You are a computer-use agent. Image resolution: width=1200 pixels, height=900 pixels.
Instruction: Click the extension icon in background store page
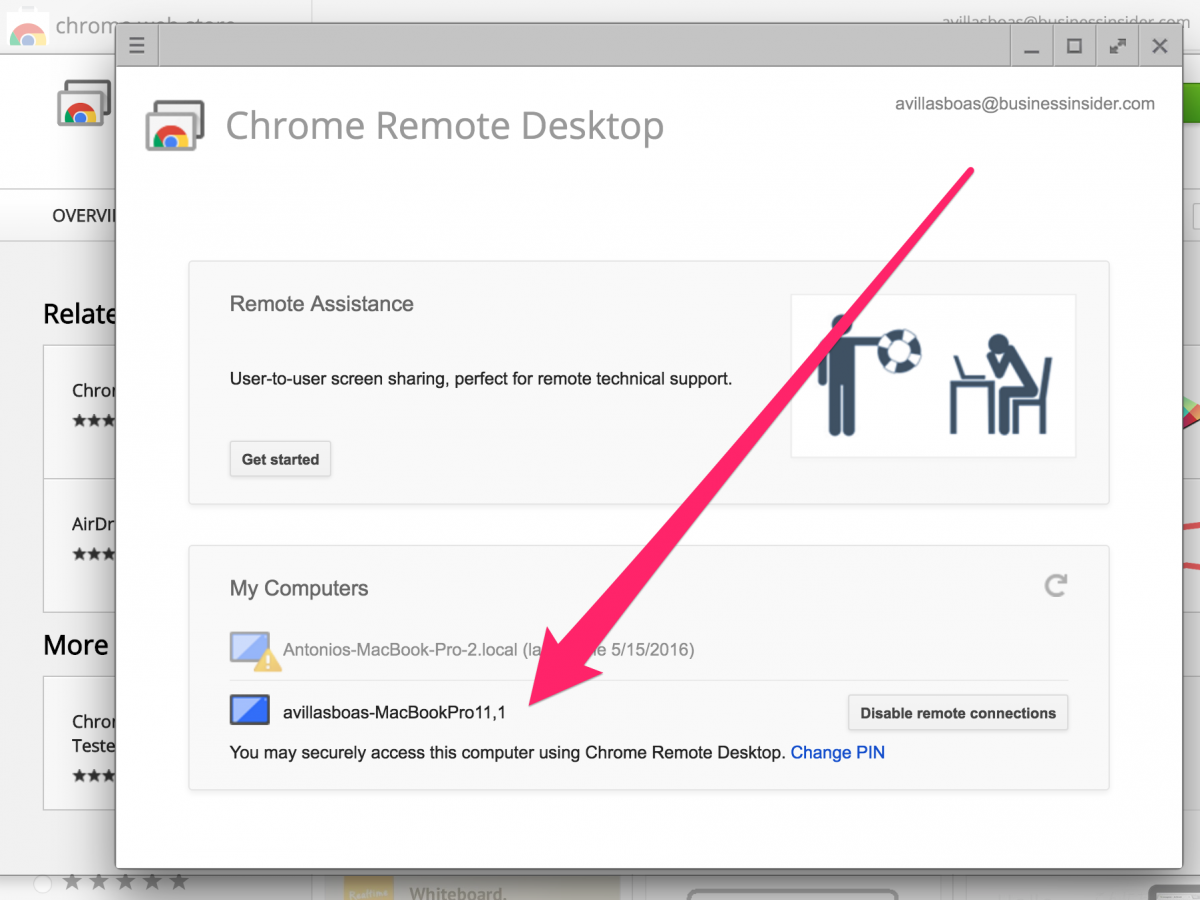pyautogui.click(x=83, y=105)
